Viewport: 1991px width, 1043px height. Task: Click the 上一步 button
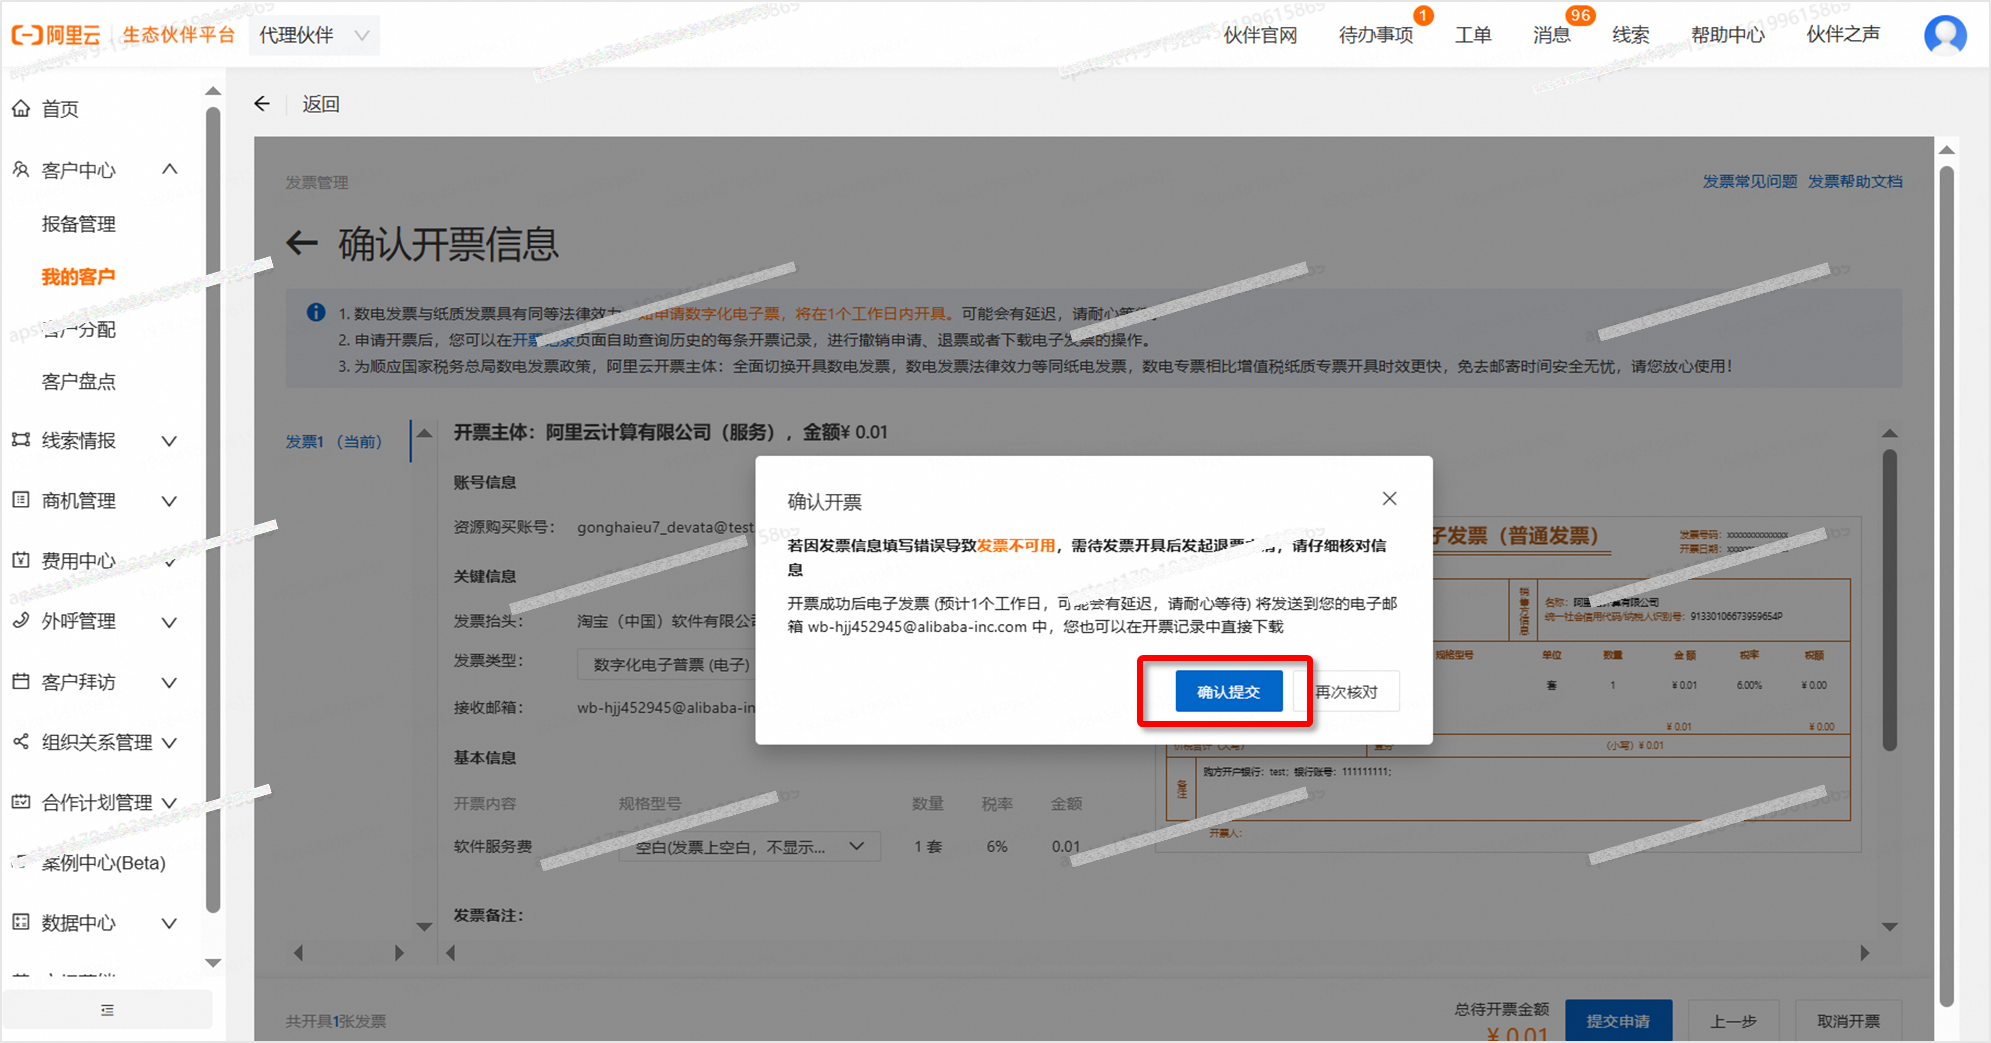point(1733,1020)
